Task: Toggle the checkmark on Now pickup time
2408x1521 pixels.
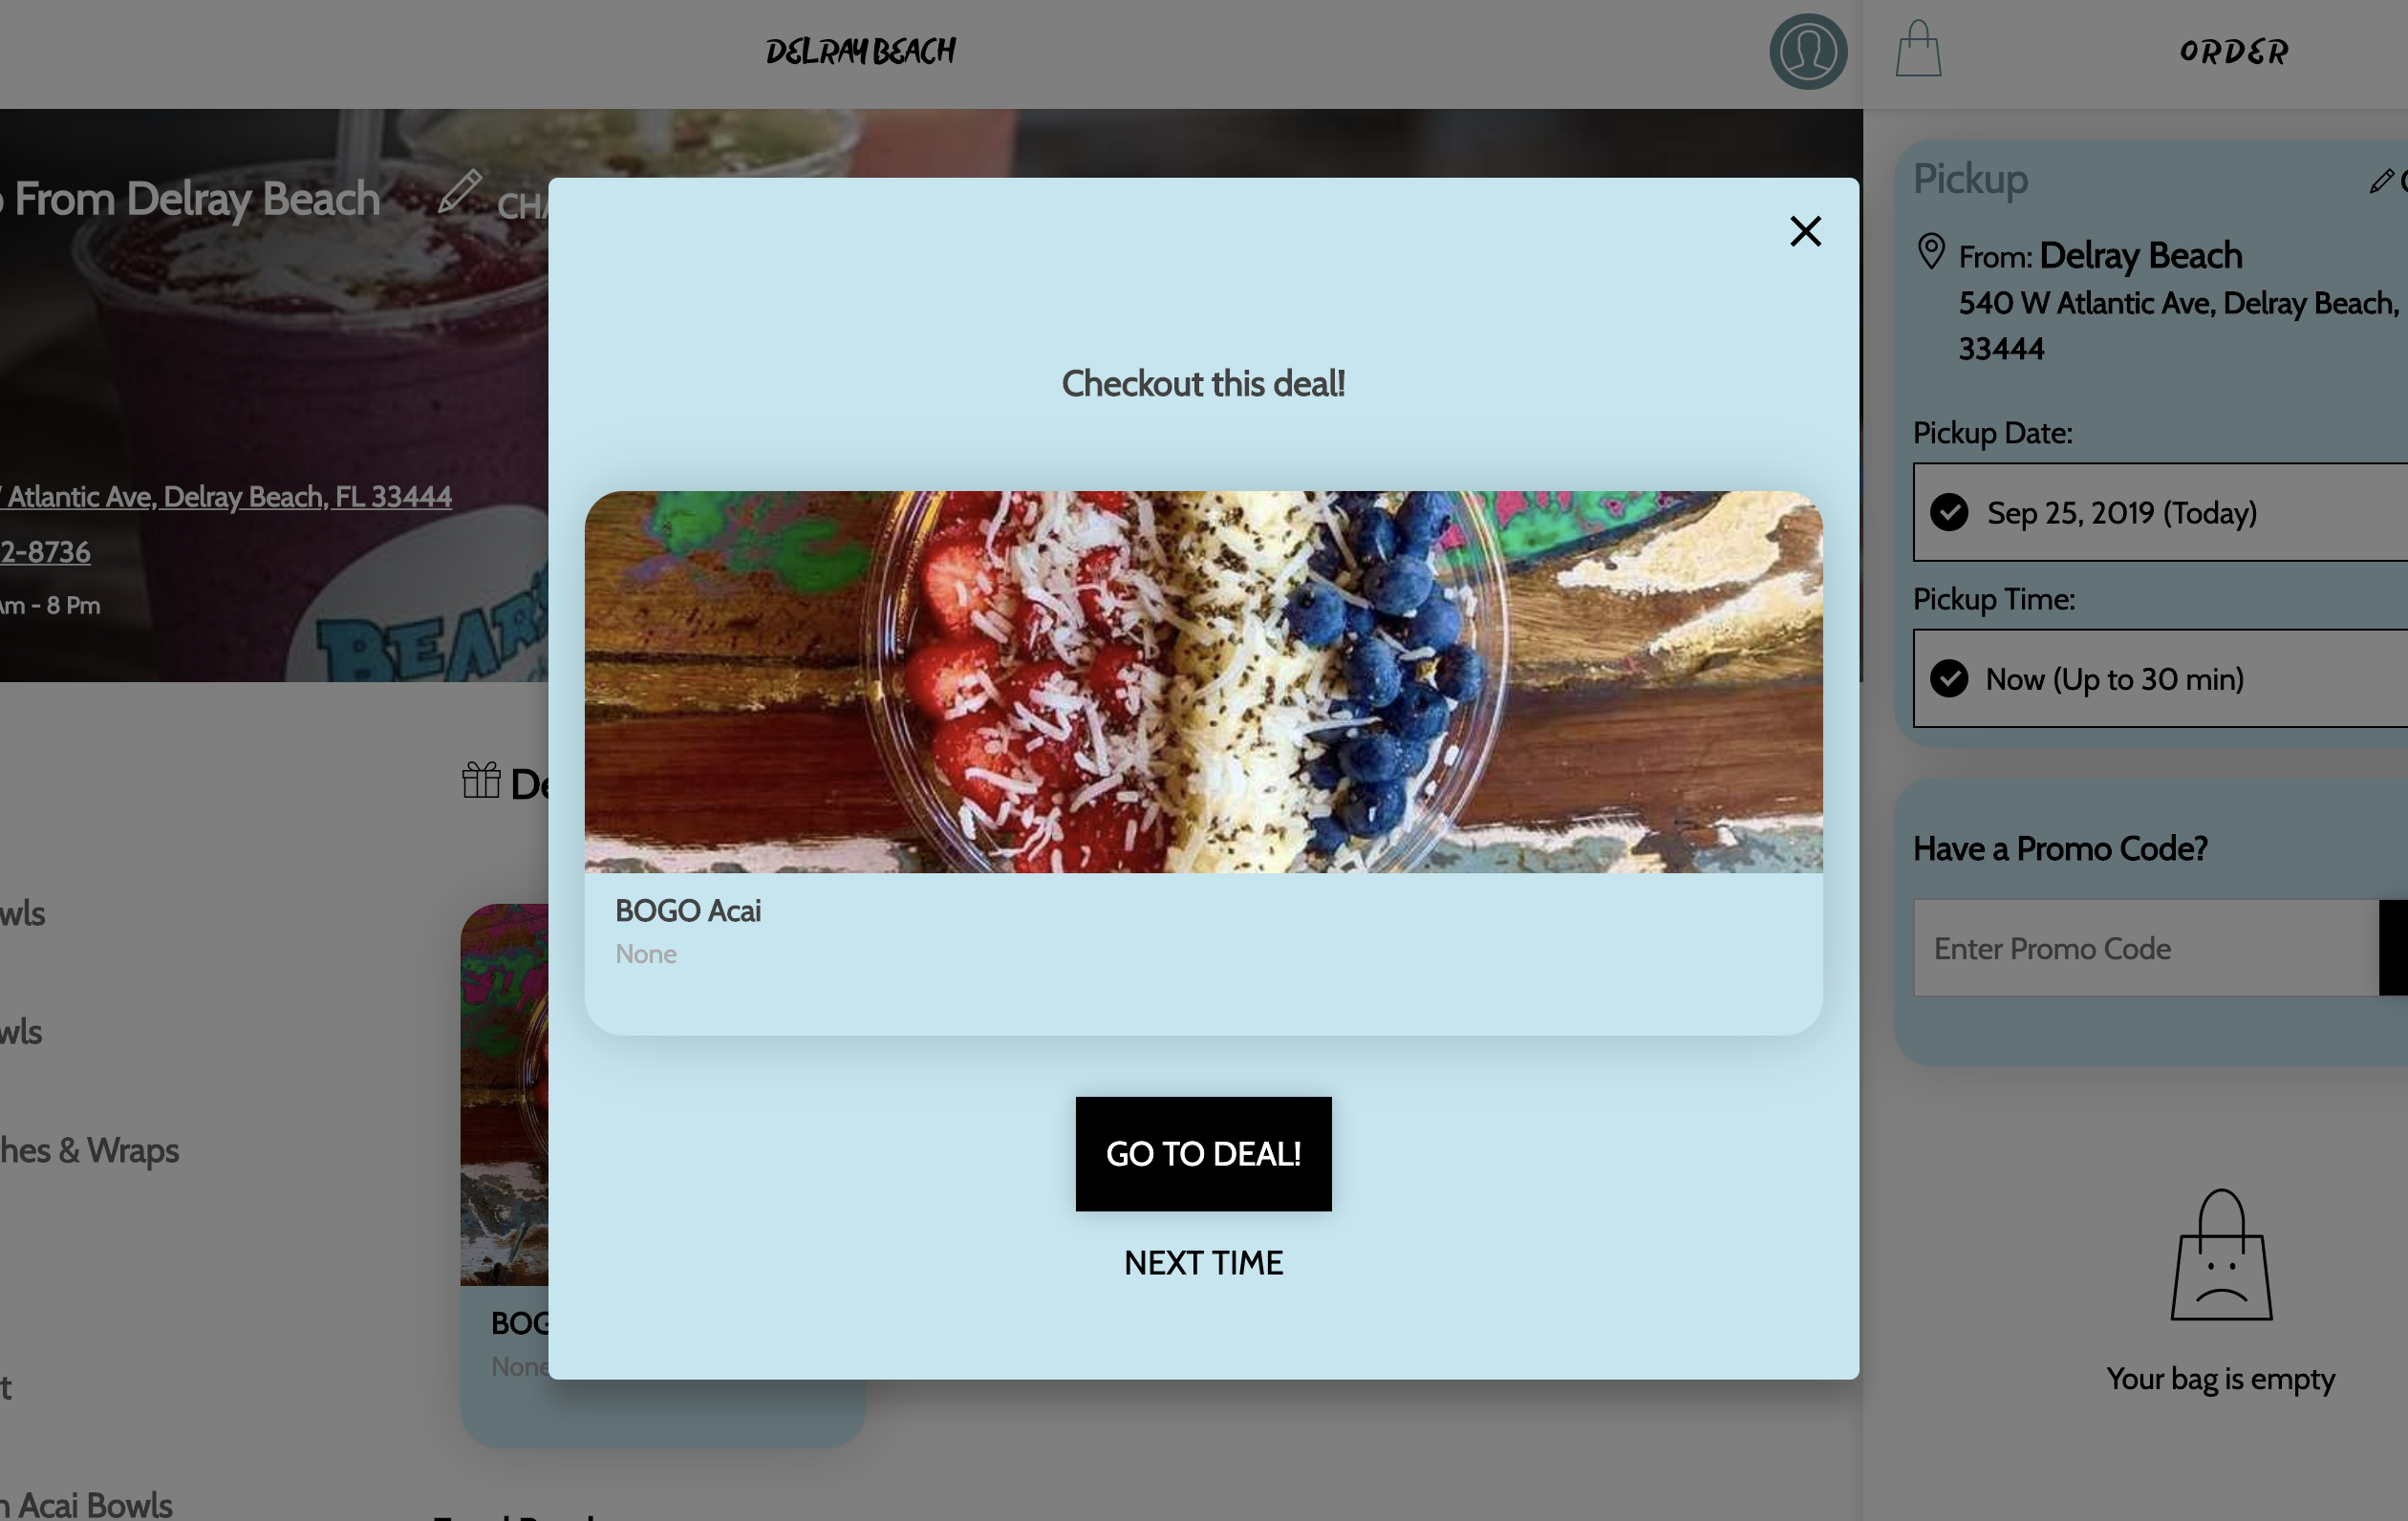Action: [x=1949, y=678]
